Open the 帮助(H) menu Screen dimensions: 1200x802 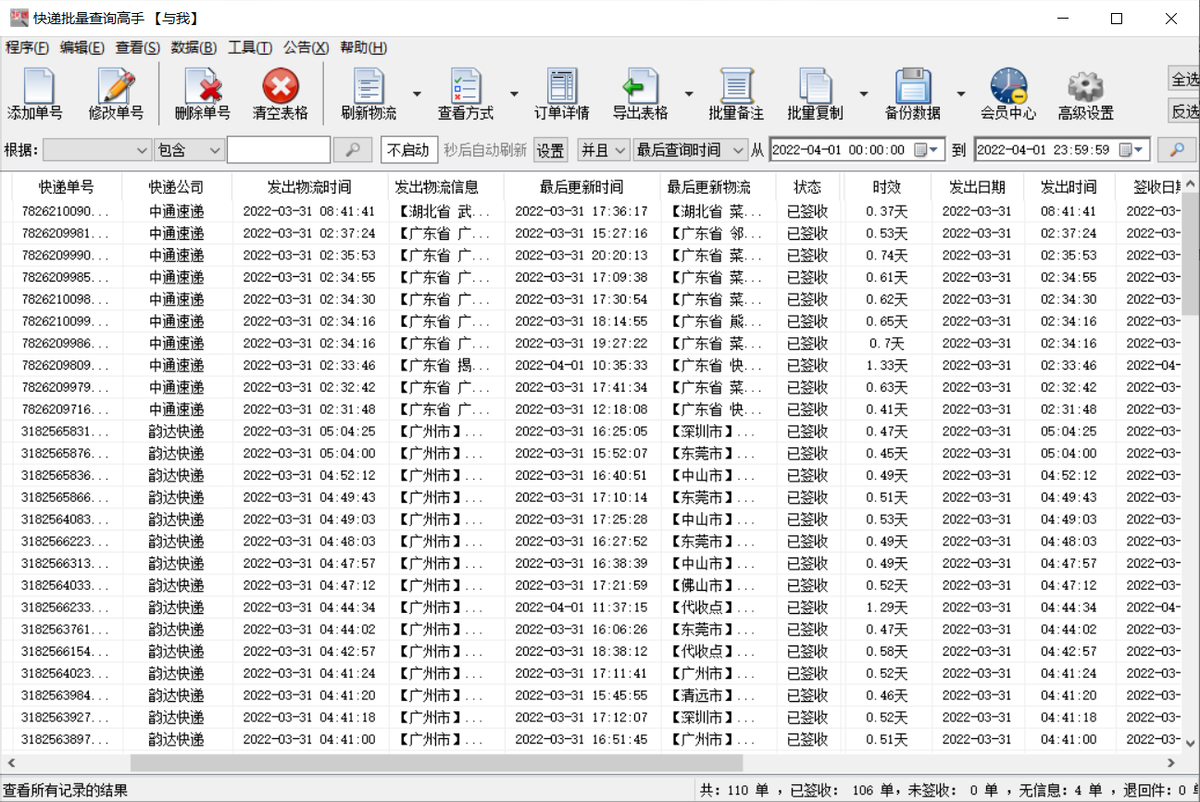[364, 47]
